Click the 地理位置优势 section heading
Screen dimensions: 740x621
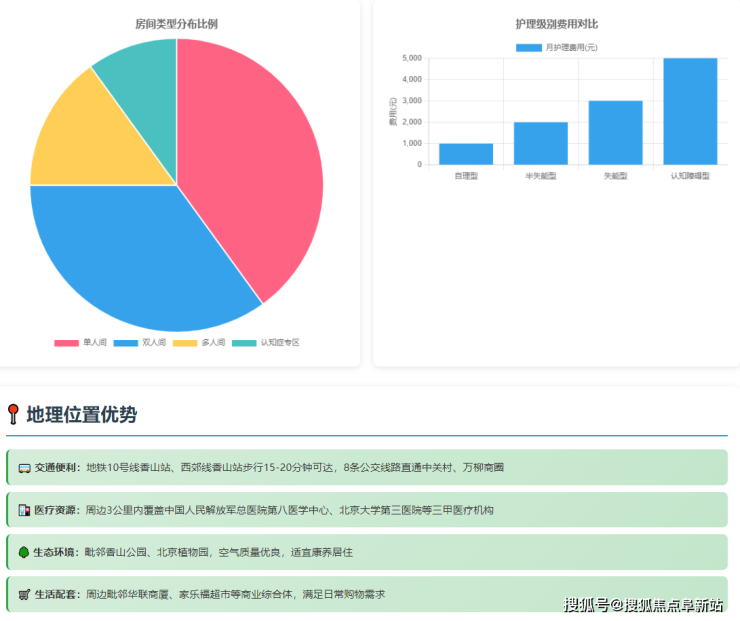pyautogui.click(x=82, y=415)
